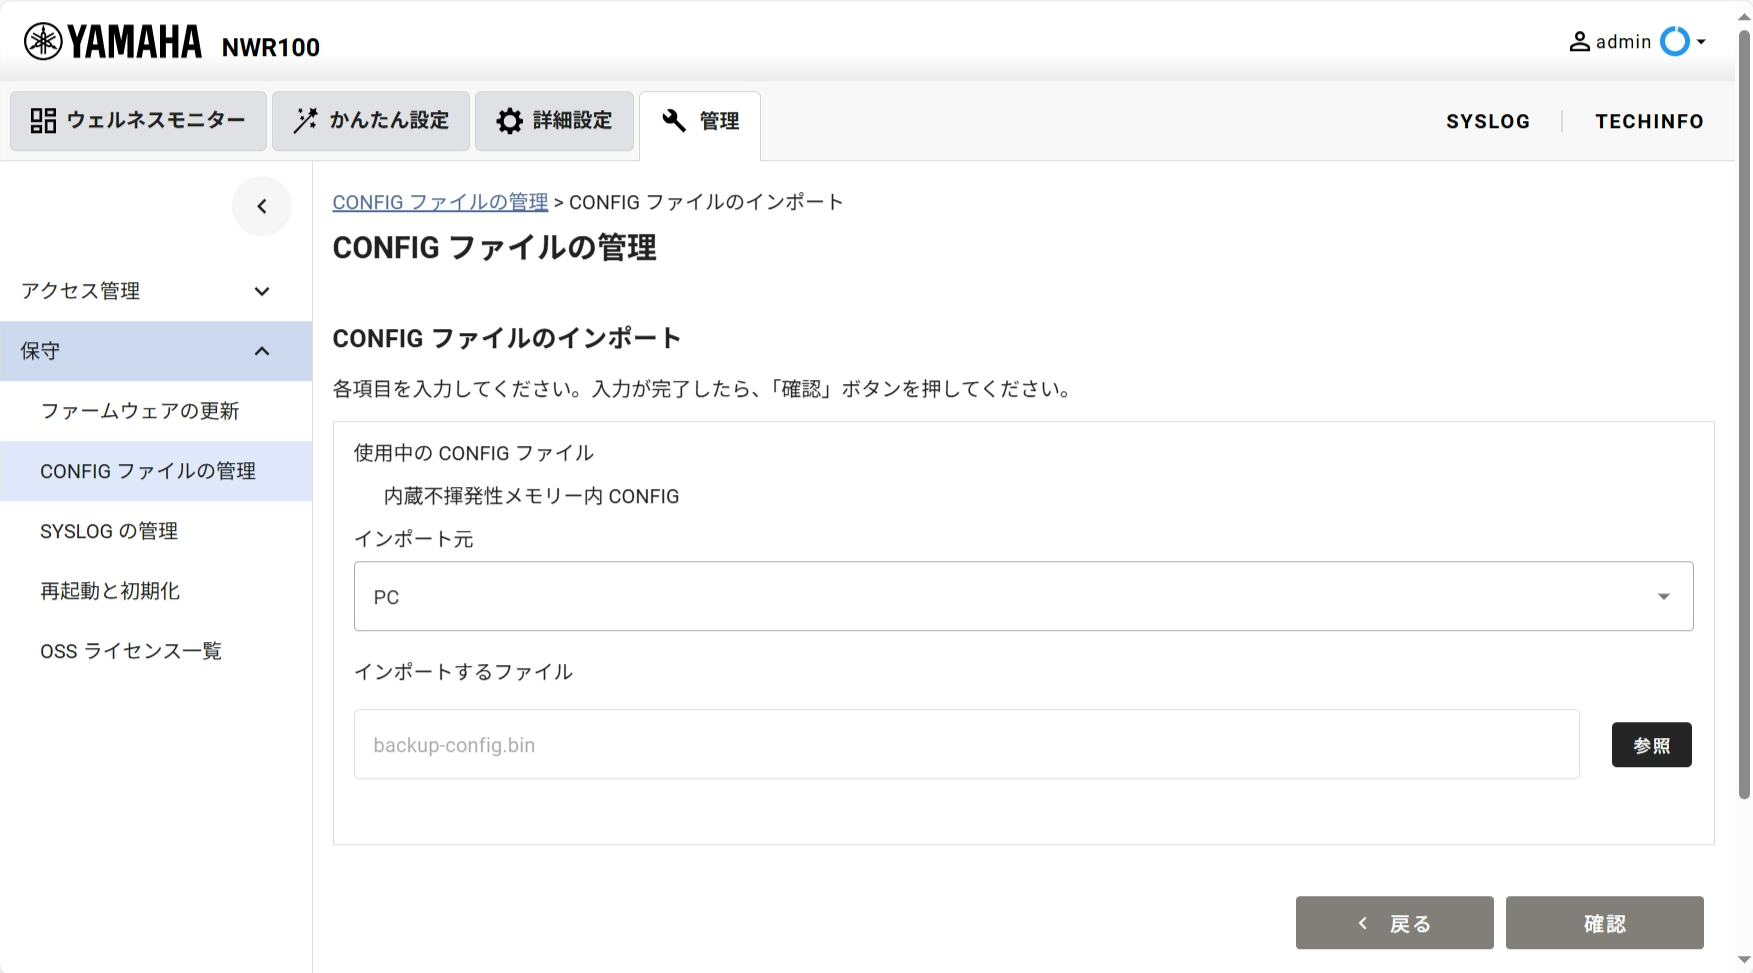The image size is (1753, 973).
Task: Select ファームウェアの更新 in the sidebar
Action: (140, 411)
